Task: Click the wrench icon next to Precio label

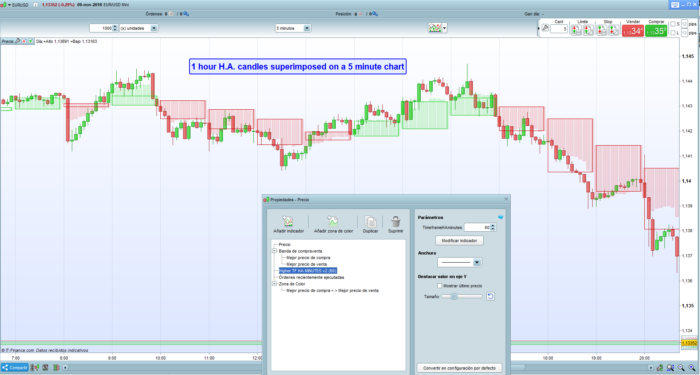Action: coord(17,41)
